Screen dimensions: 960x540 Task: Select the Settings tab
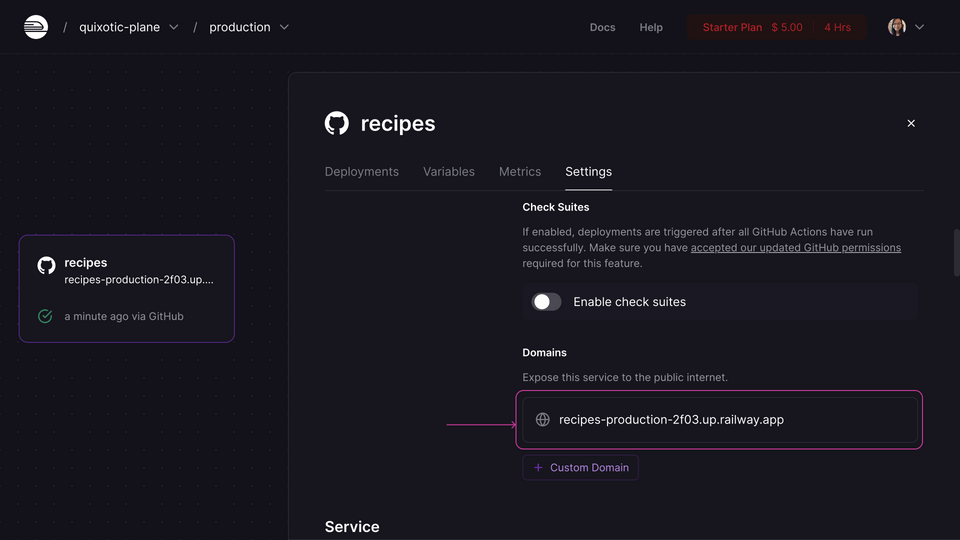click(588, 172)
